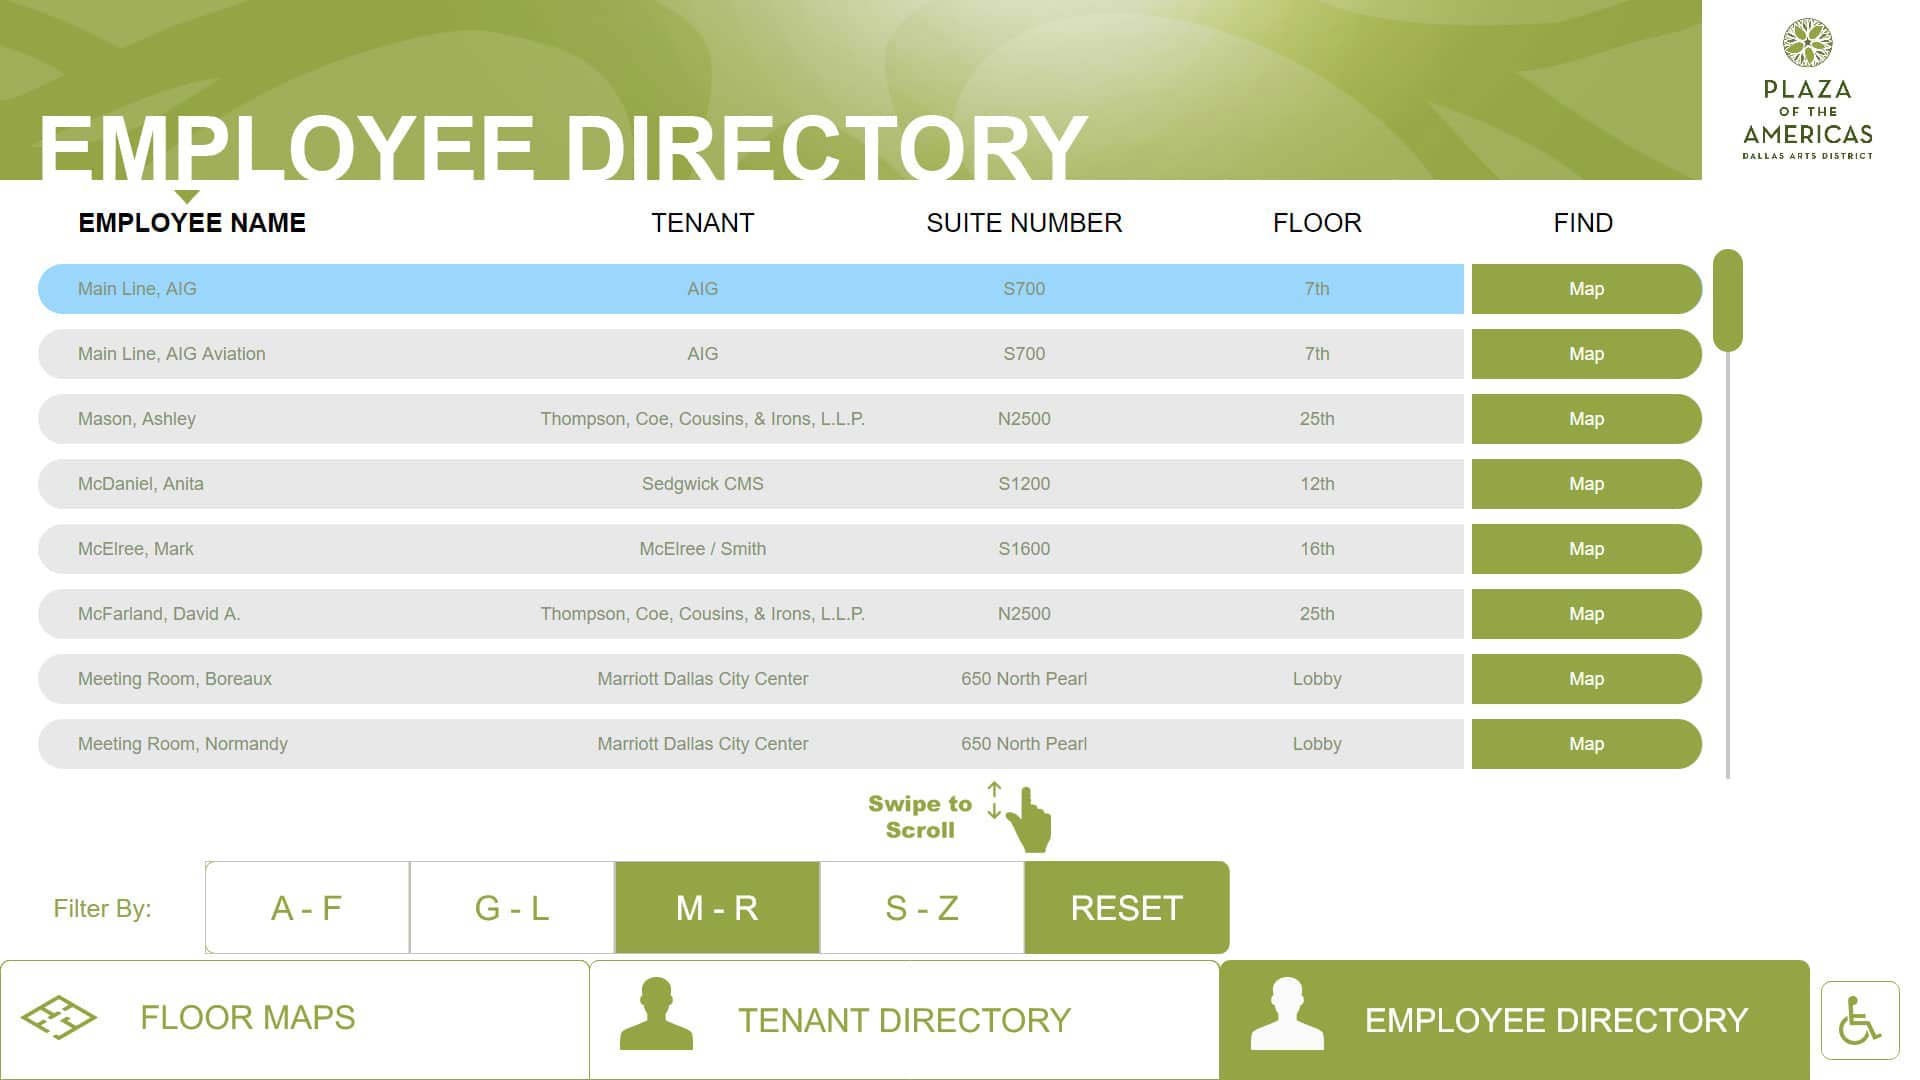Select Employee Directory tab
This screenshot has width=1920, height=1080.
point(1514,1020)
